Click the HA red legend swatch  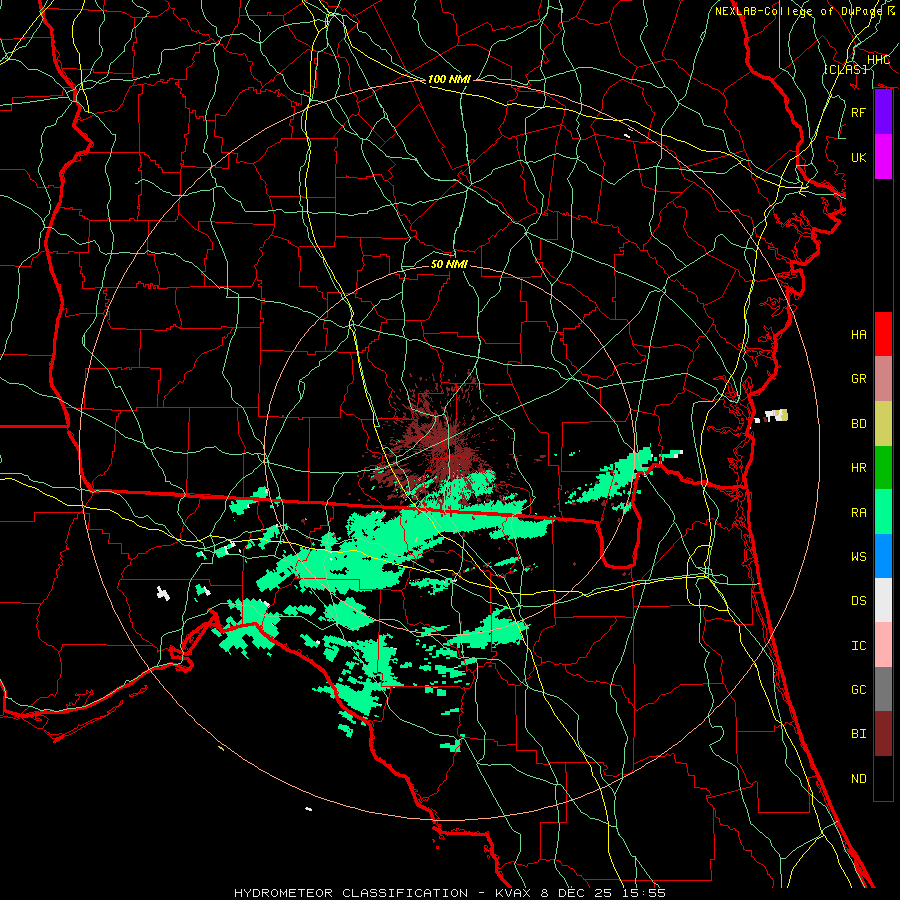click(883, 334)
